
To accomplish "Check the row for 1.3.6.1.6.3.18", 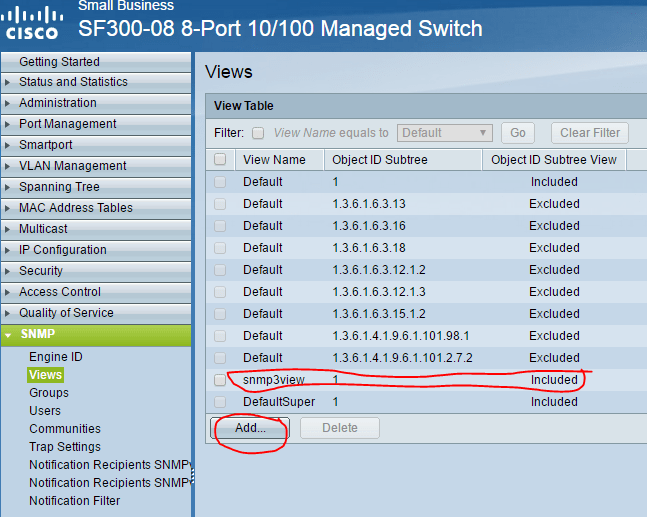I will pyautogui.click(x=220, y=248).
